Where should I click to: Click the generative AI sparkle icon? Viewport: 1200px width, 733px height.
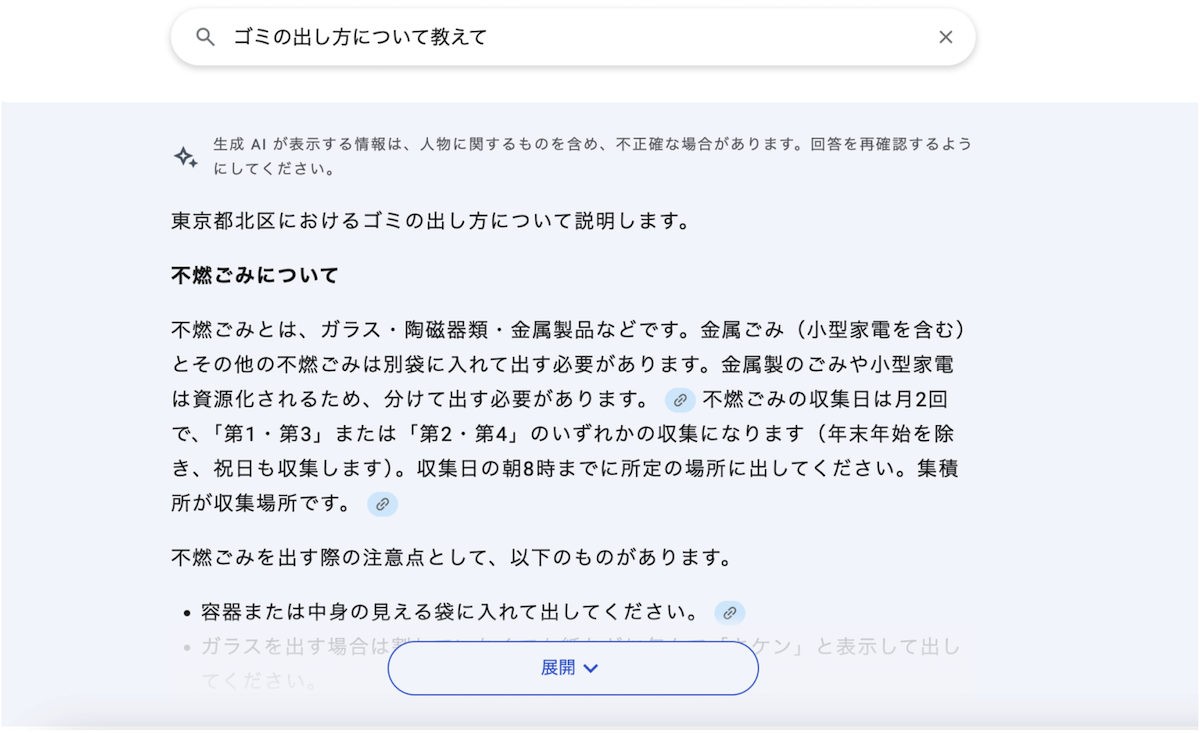[186, 157]
